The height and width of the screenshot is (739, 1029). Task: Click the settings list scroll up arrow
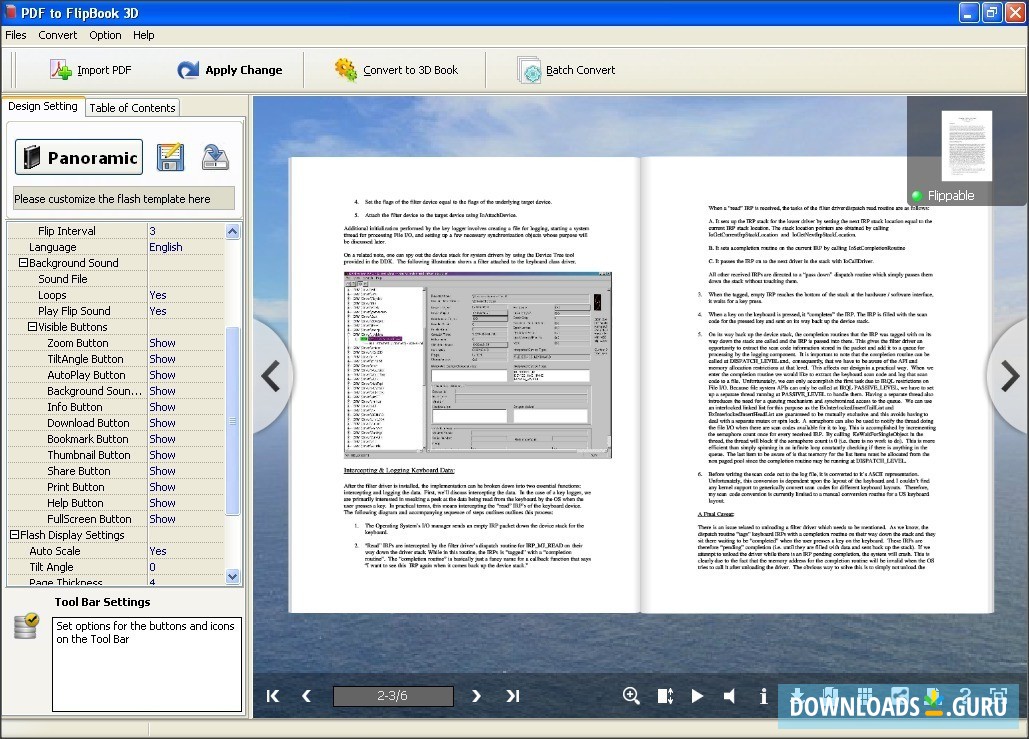click(232, 231)
